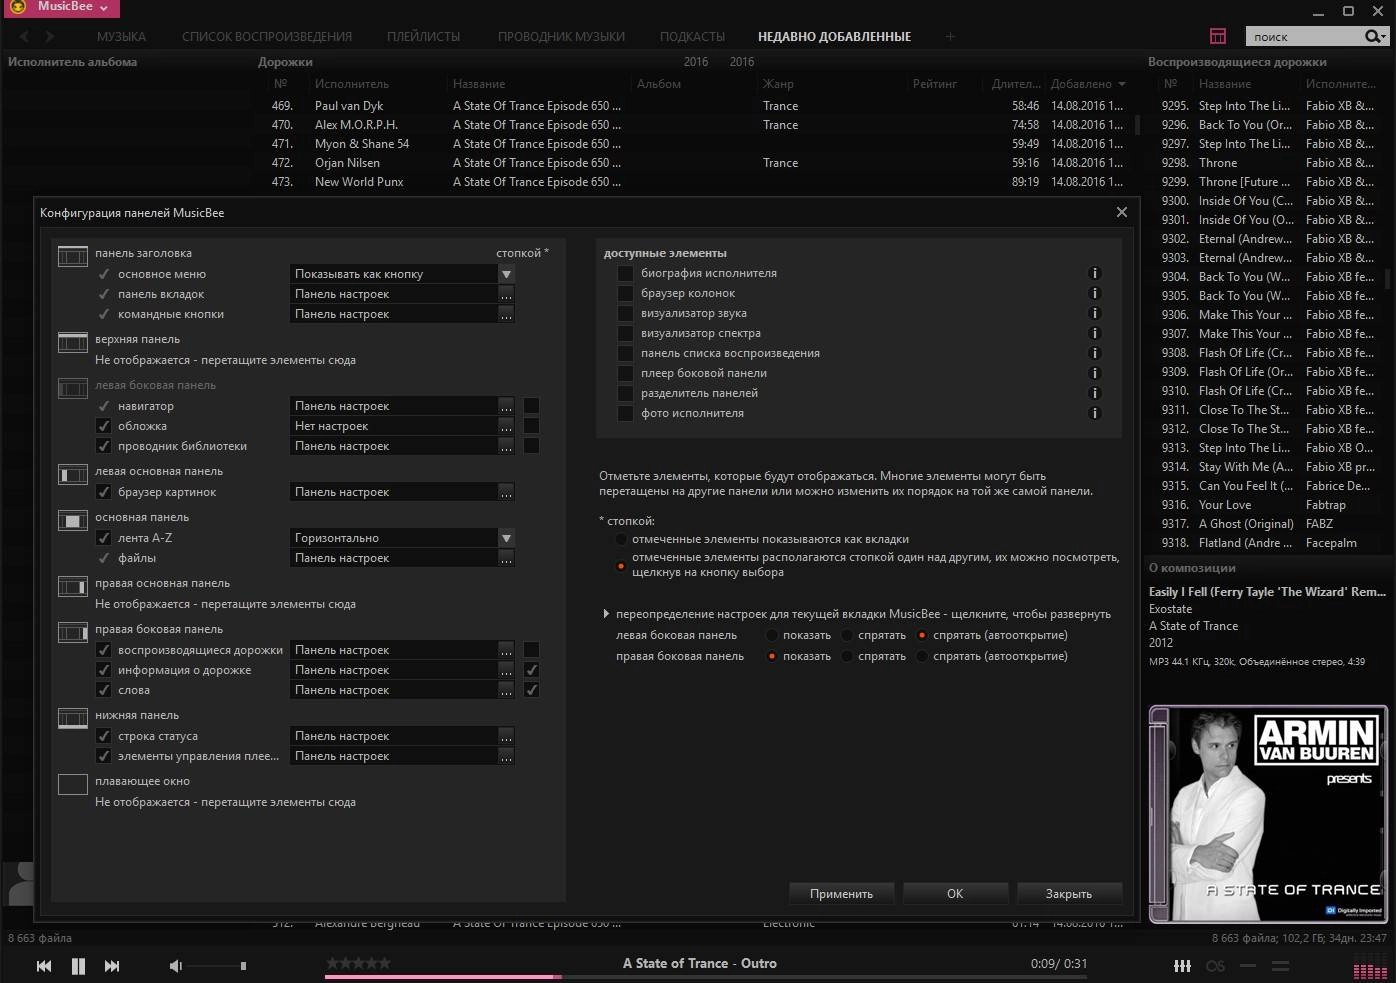The image size is (1396, 983).
Task: Open settings '...' for 'файлы'
Action: pos(506,558)
